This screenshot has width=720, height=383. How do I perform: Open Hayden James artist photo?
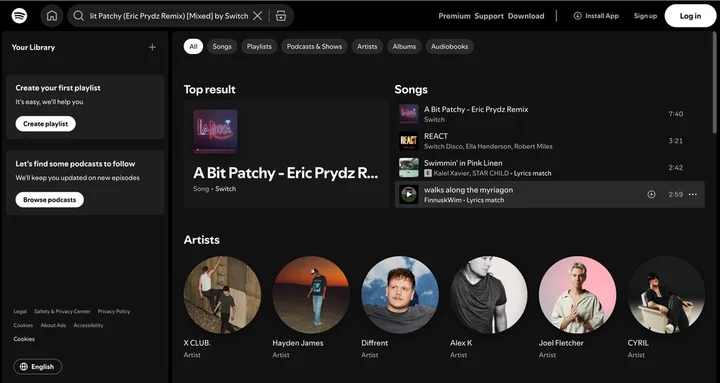(311, 295)
